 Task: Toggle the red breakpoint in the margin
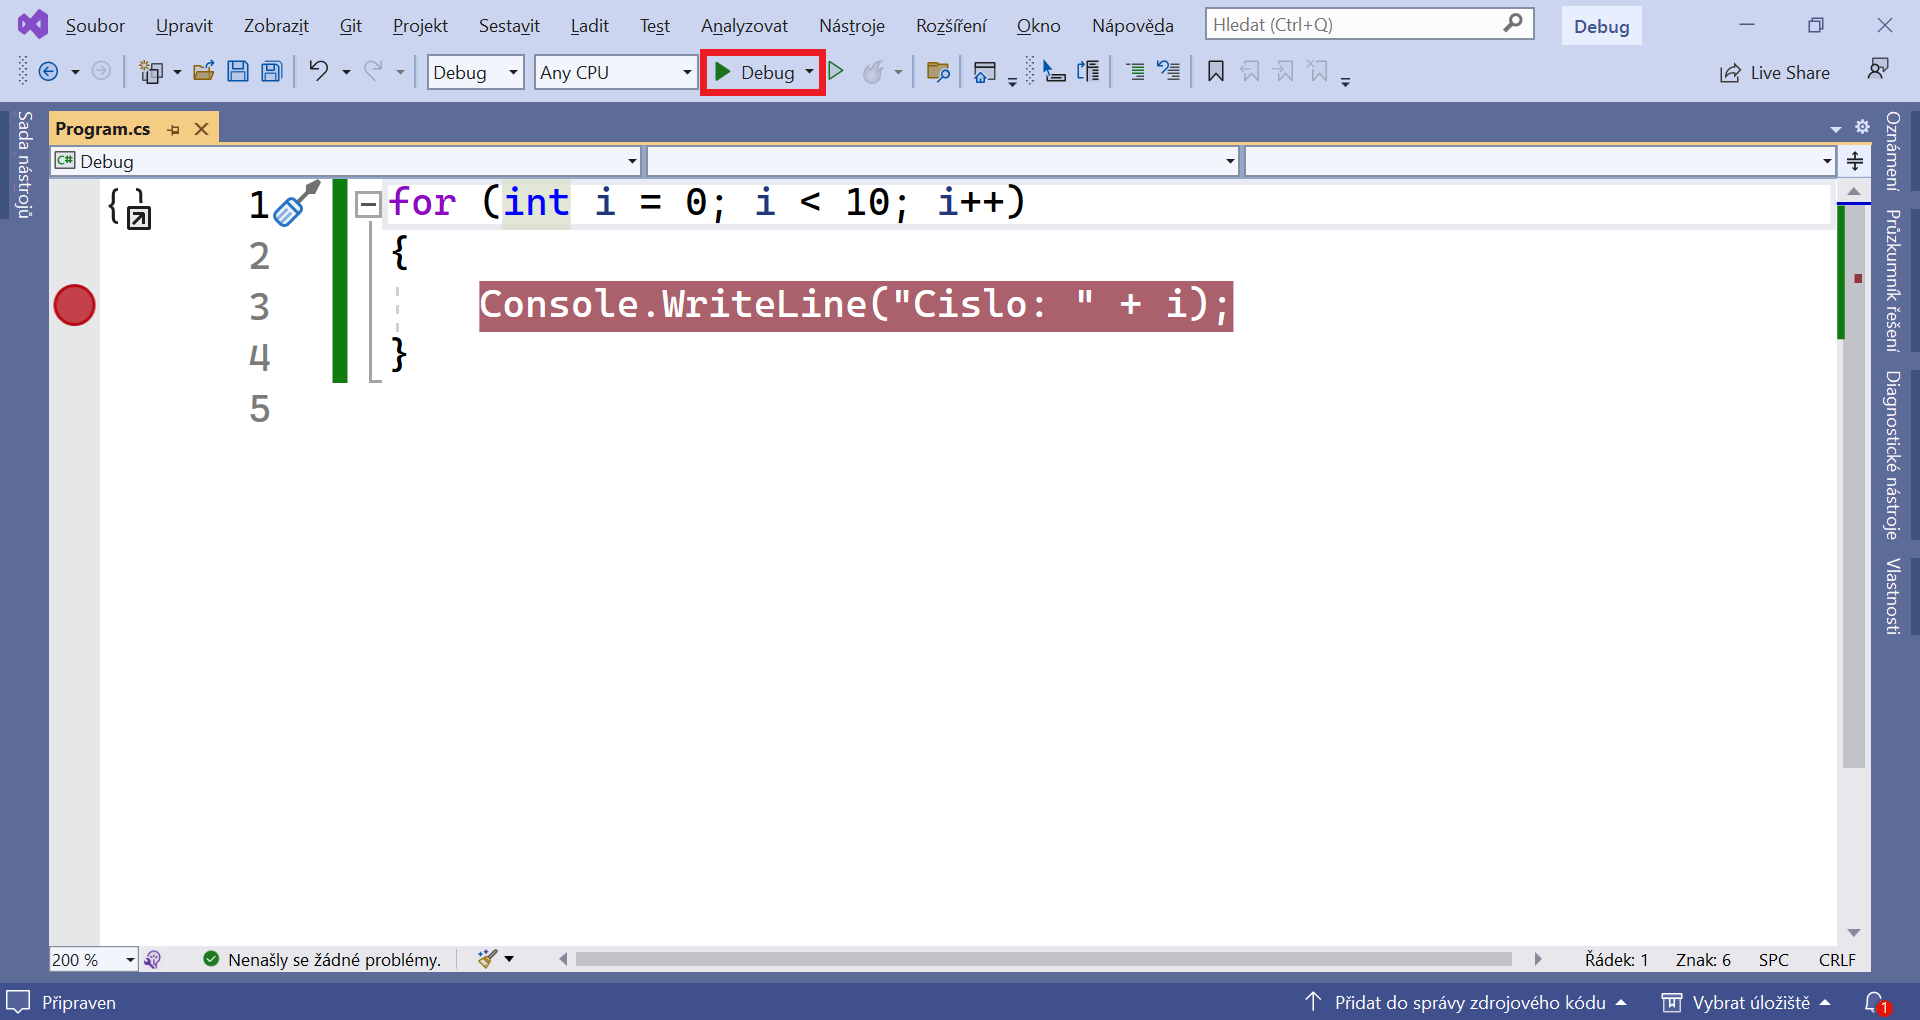[73, 305]
